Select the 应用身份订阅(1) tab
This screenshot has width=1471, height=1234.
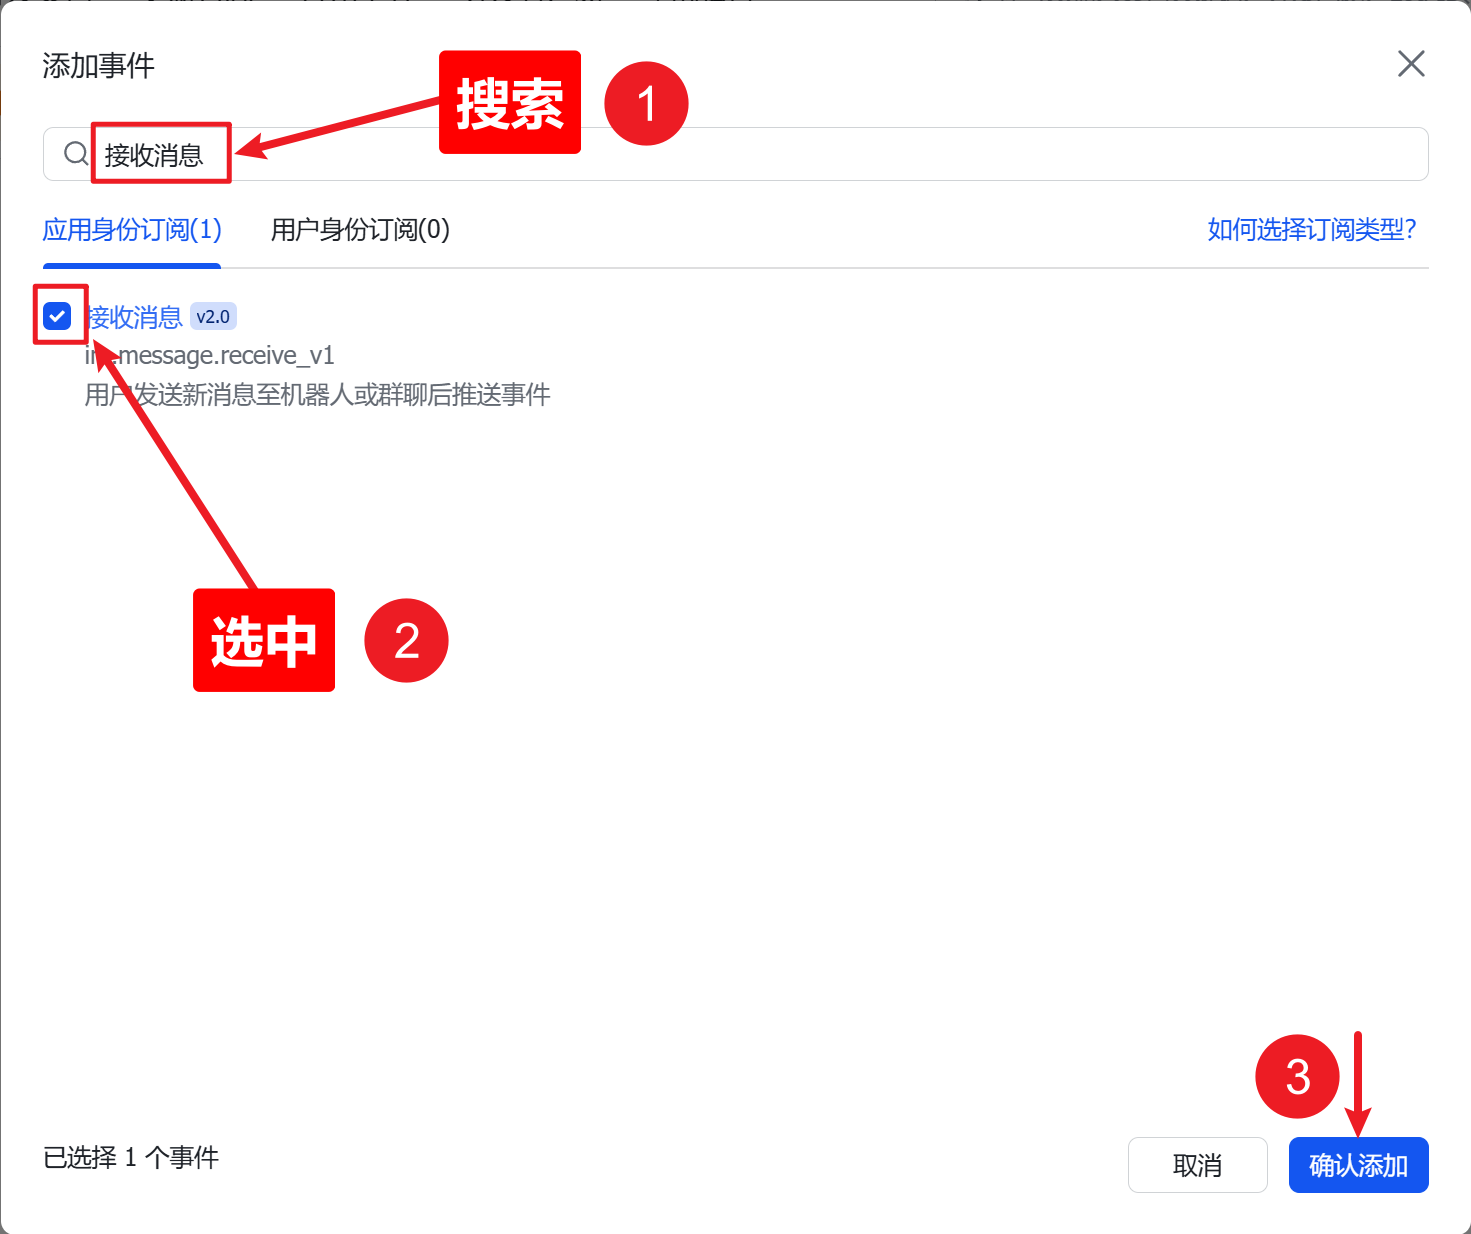[131, 231]
